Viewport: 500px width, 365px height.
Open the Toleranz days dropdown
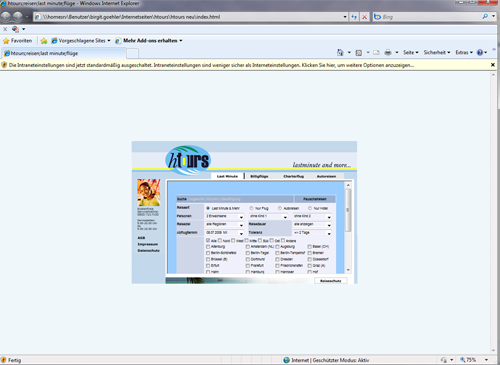point(312,233)
